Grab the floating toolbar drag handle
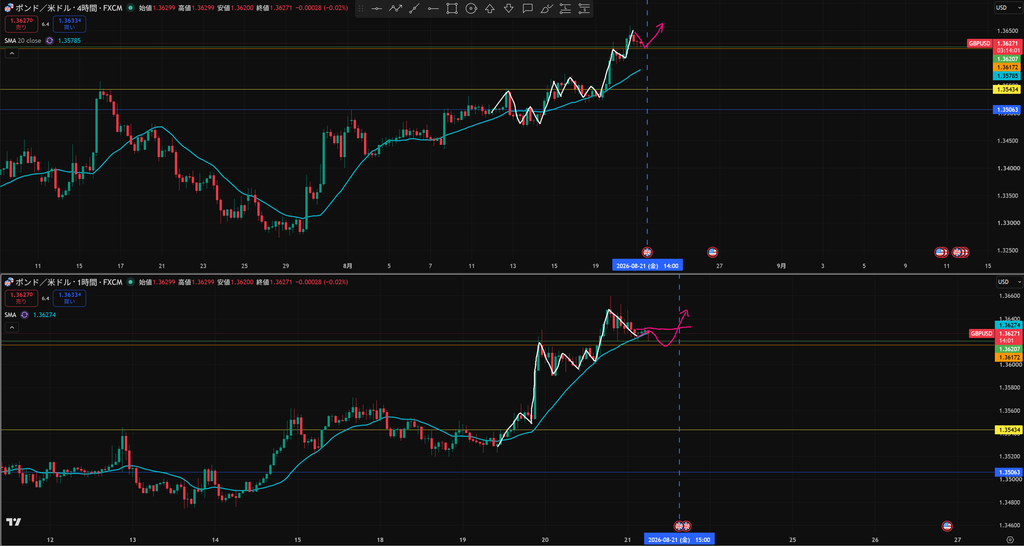This screenshot has height=546, width=1024. (x=362, y=8)
